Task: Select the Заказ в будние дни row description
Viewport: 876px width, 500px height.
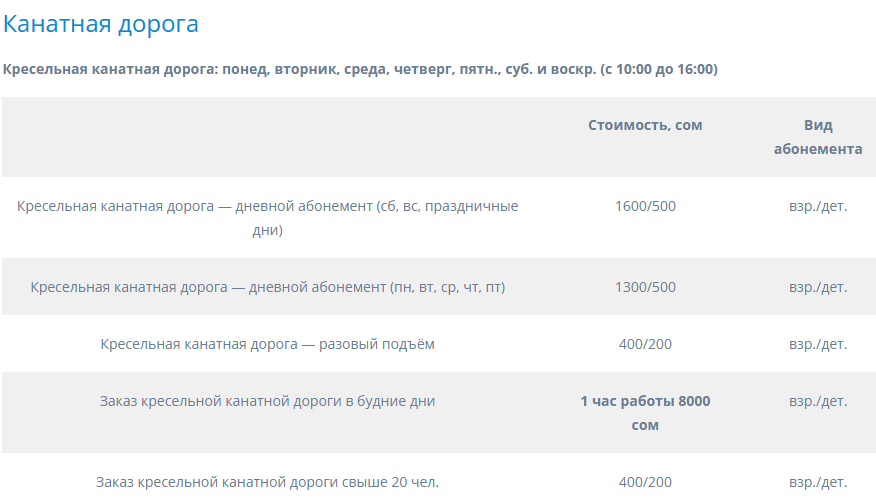Action: (268, 401)
